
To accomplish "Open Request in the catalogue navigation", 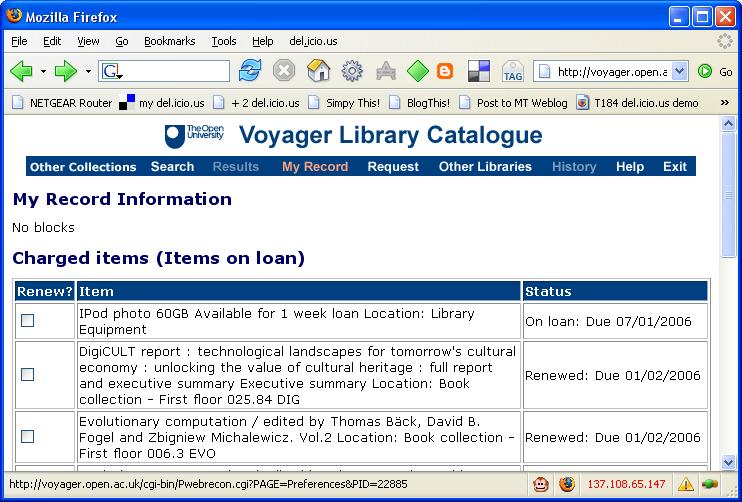I will coord(393,167).
